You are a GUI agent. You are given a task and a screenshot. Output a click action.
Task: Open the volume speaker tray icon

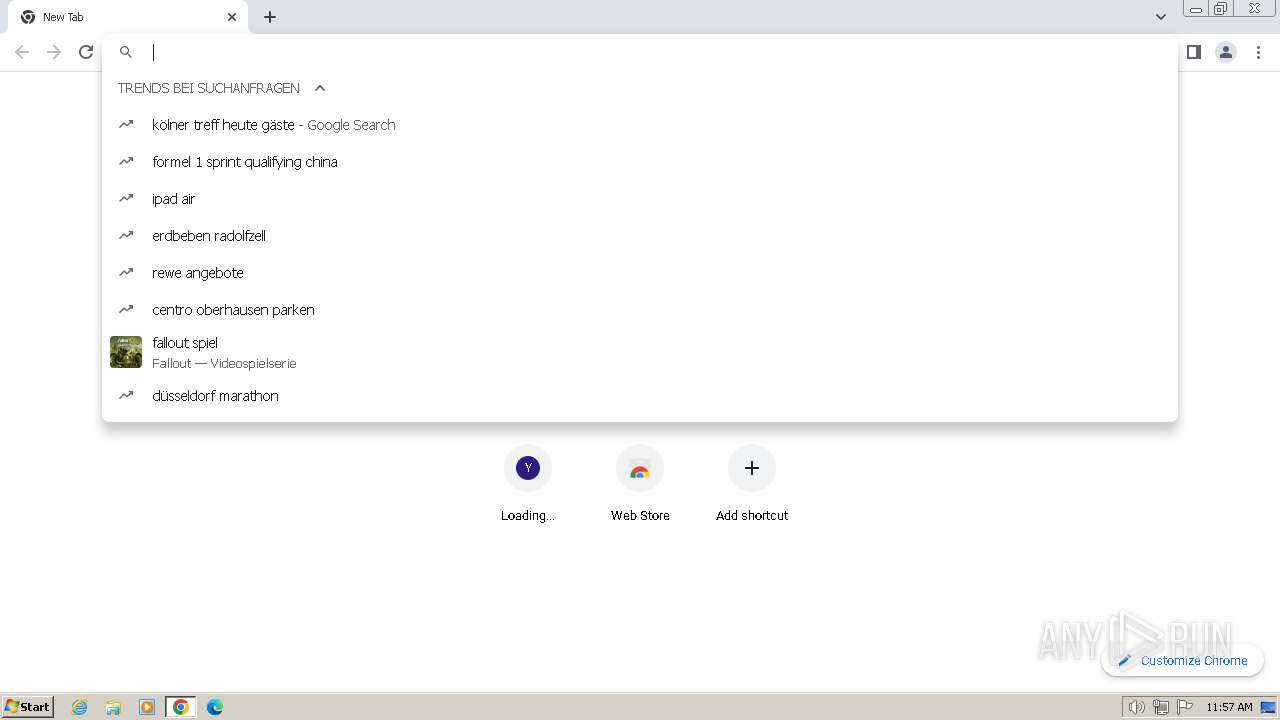[1136, 707]
